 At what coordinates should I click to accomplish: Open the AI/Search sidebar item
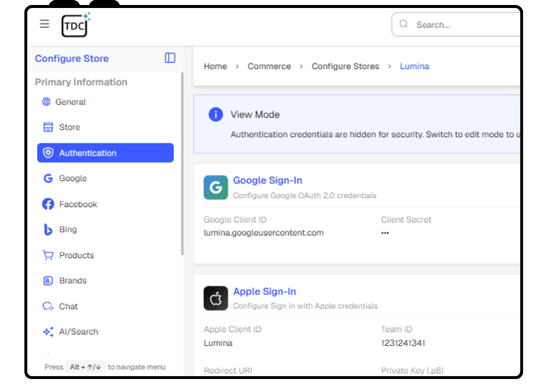pos(105,332)
